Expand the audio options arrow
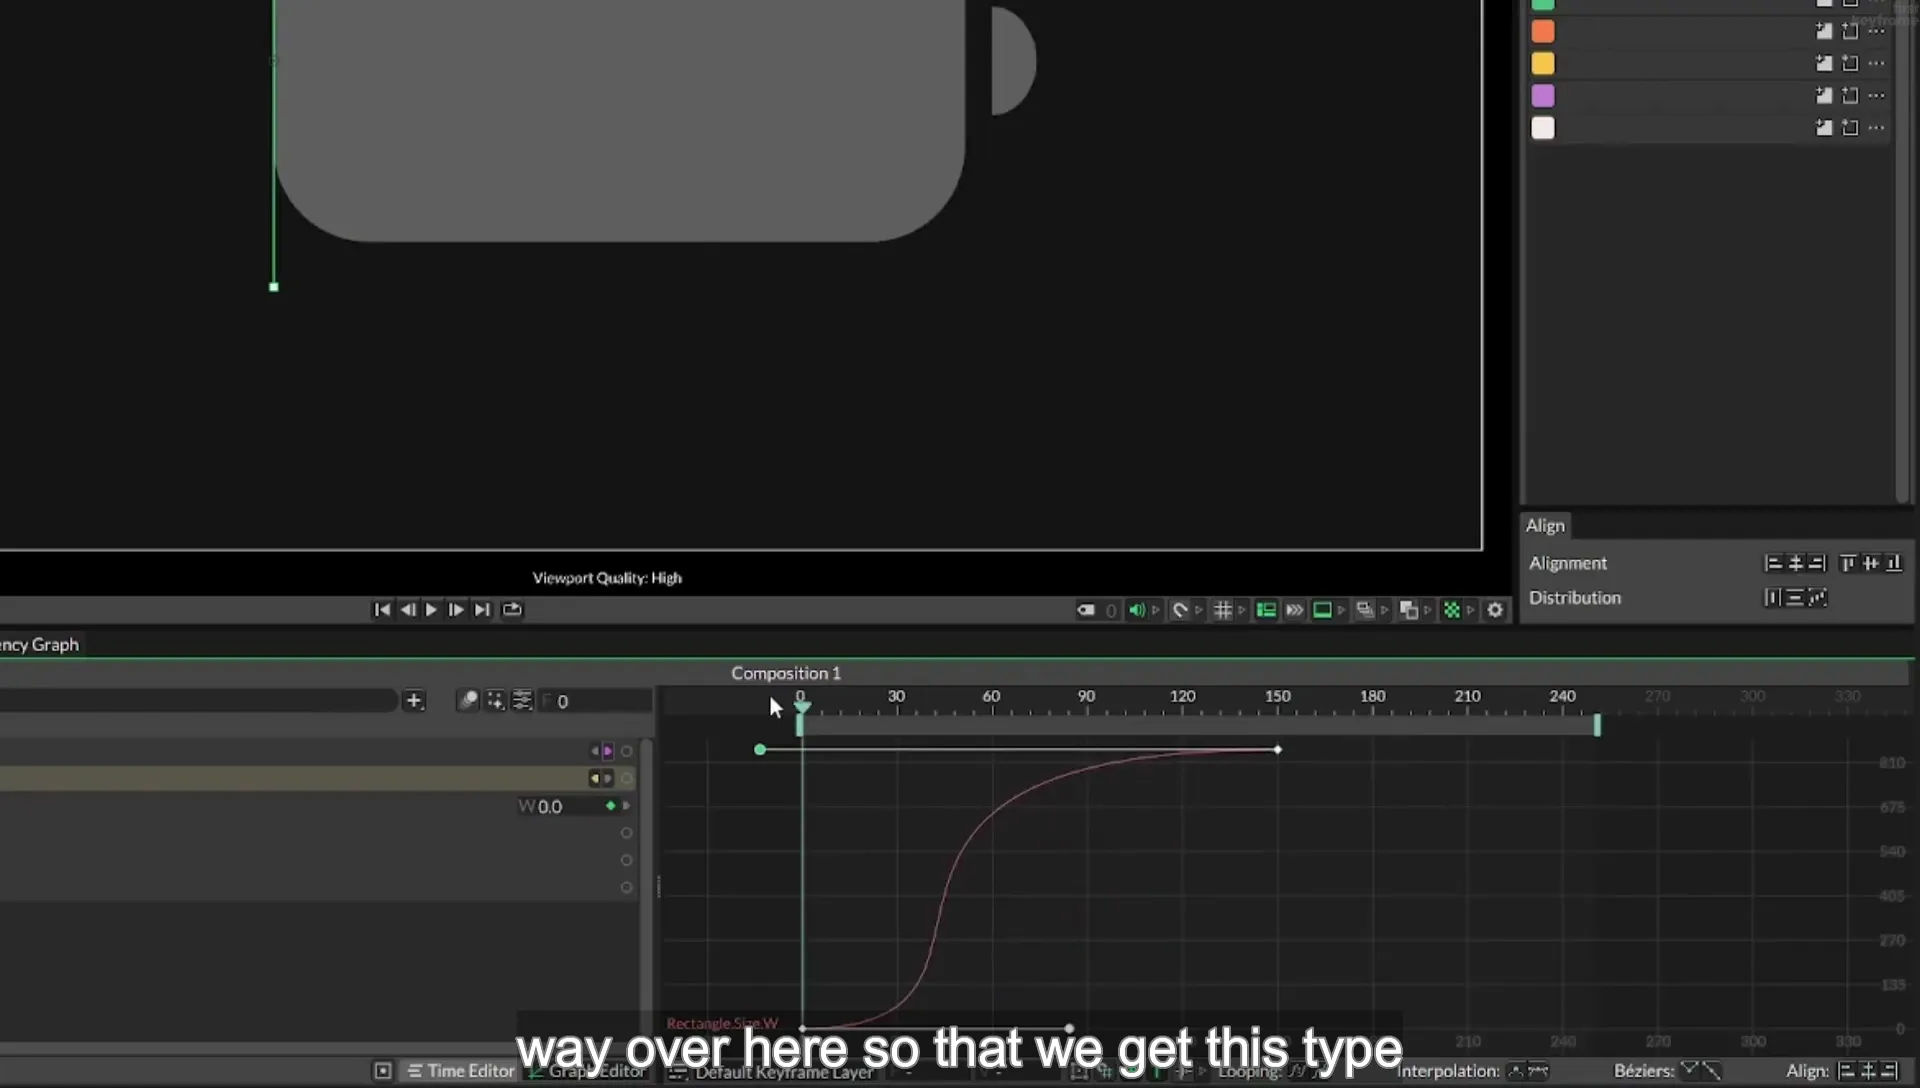The width and height of the screenshot is (1920, 1088). tap(1156, 610)
